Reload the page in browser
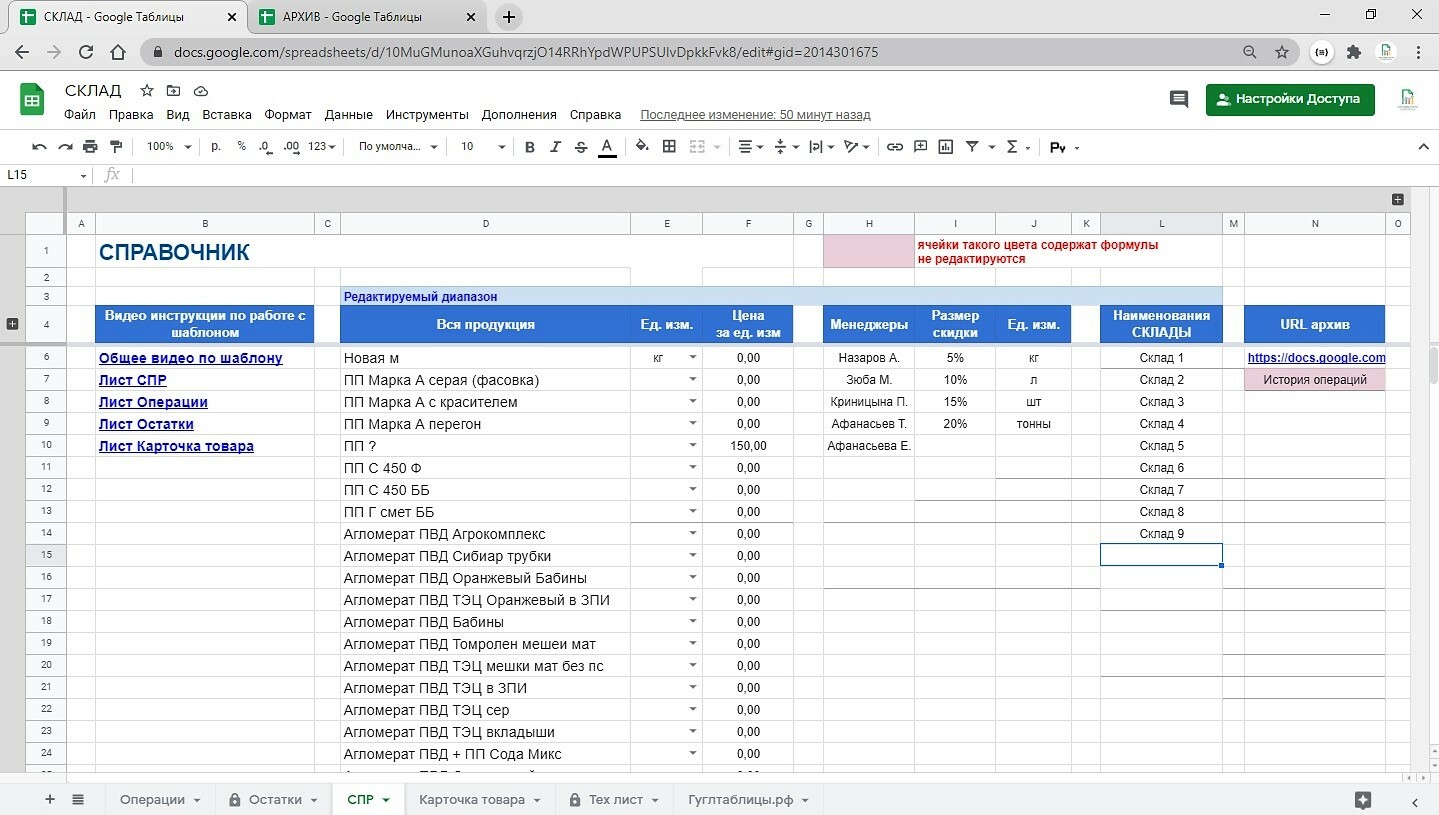Image resolution: width=1439 pixels, height=815 pixels. point(86,52)
